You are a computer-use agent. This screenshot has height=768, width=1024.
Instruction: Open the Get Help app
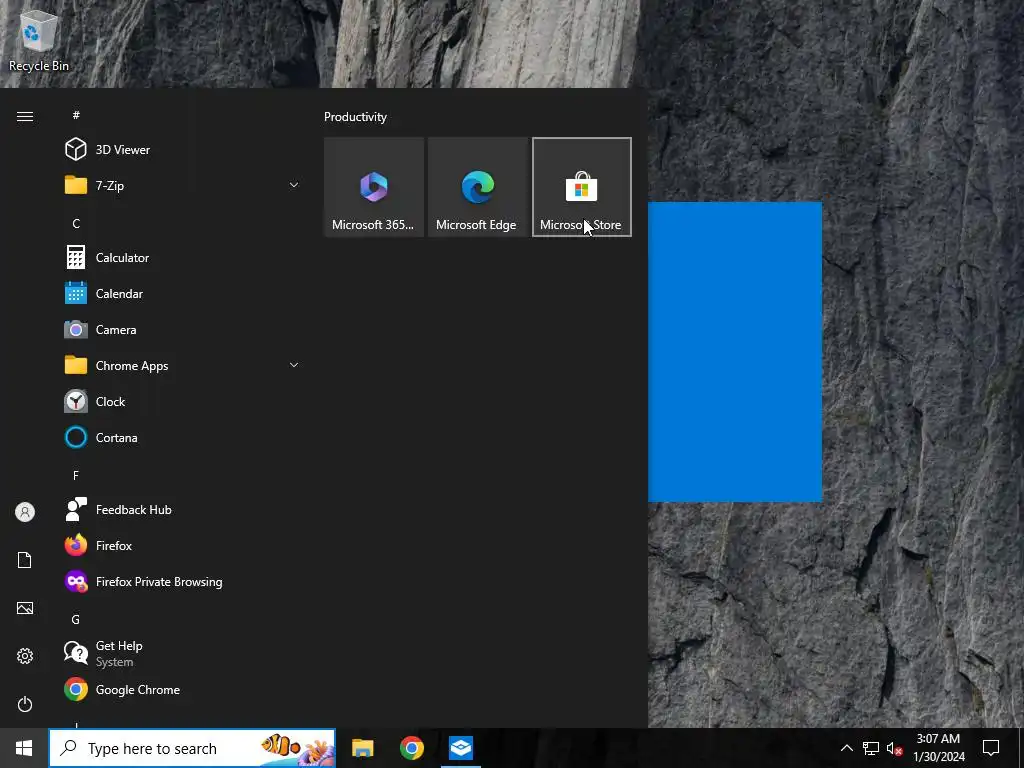click(x=182, y=653)
